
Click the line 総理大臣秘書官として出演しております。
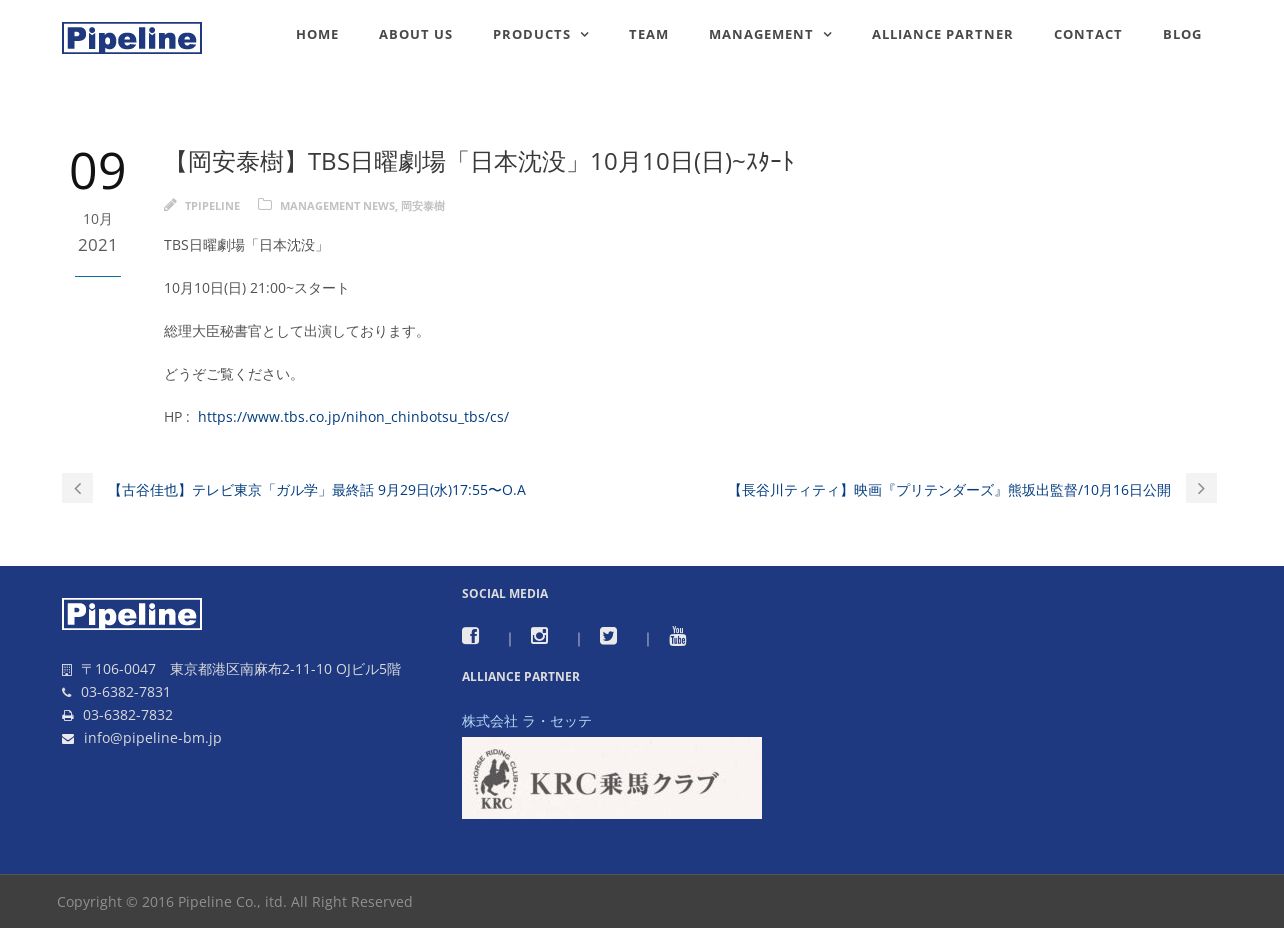(x=297, y=331)
